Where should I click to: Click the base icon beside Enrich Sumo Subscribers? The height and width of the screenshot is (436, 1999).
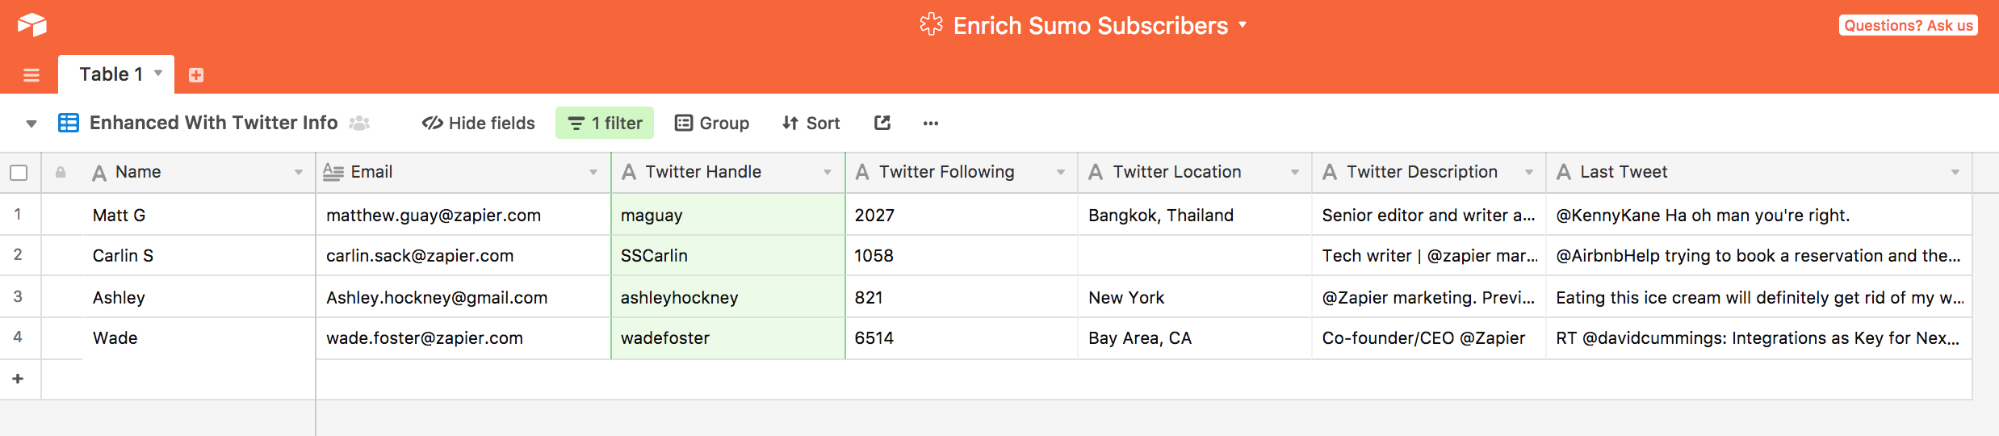[931, 25]
